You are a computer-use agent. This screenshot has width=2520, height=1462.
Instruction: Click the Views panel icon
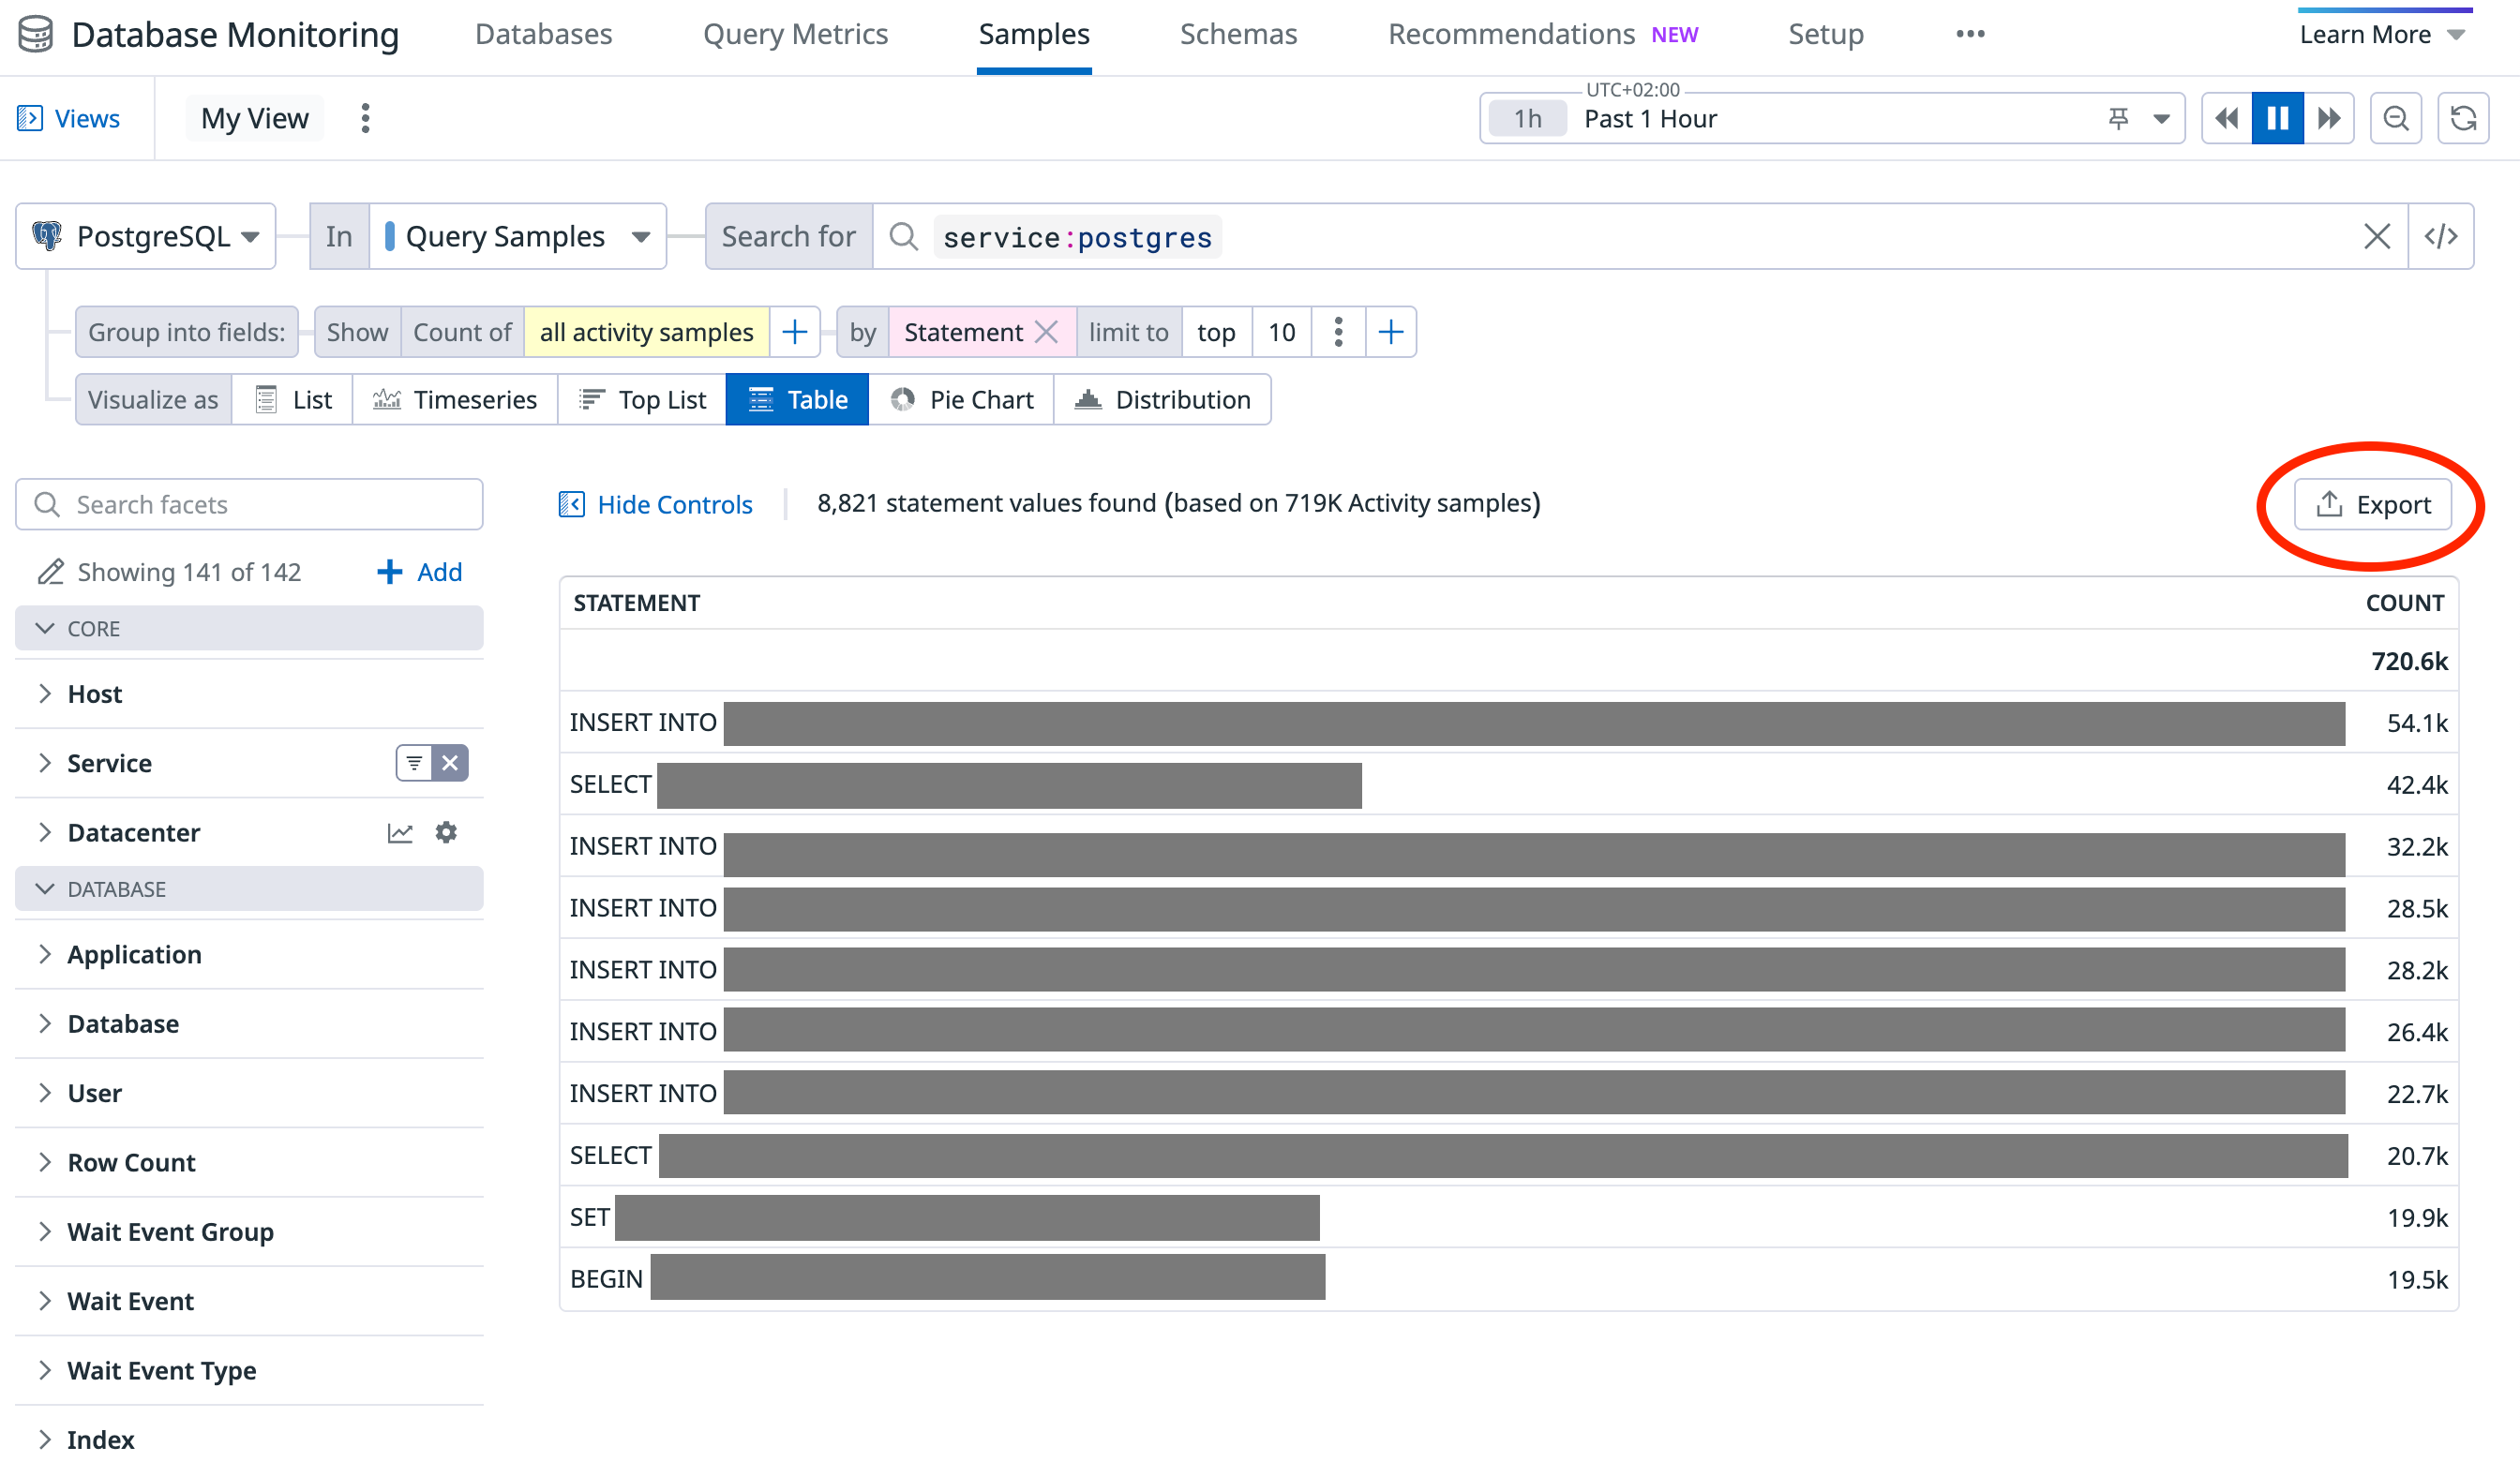click(32, 117)
